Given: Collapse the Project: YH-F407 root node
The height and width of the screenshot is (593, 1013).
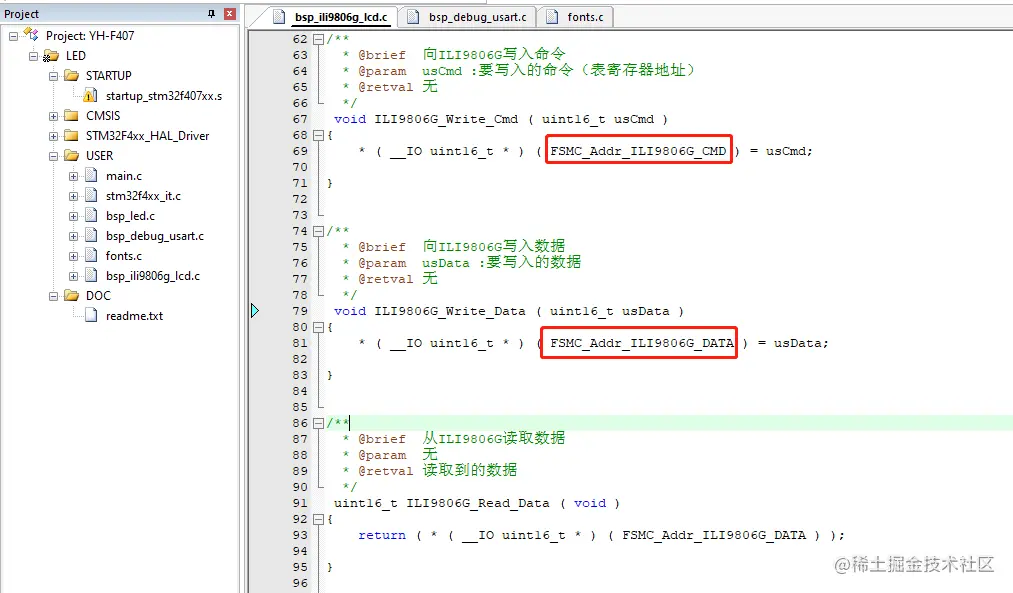Looking at the screenshot, I should [x=13, y=36].
